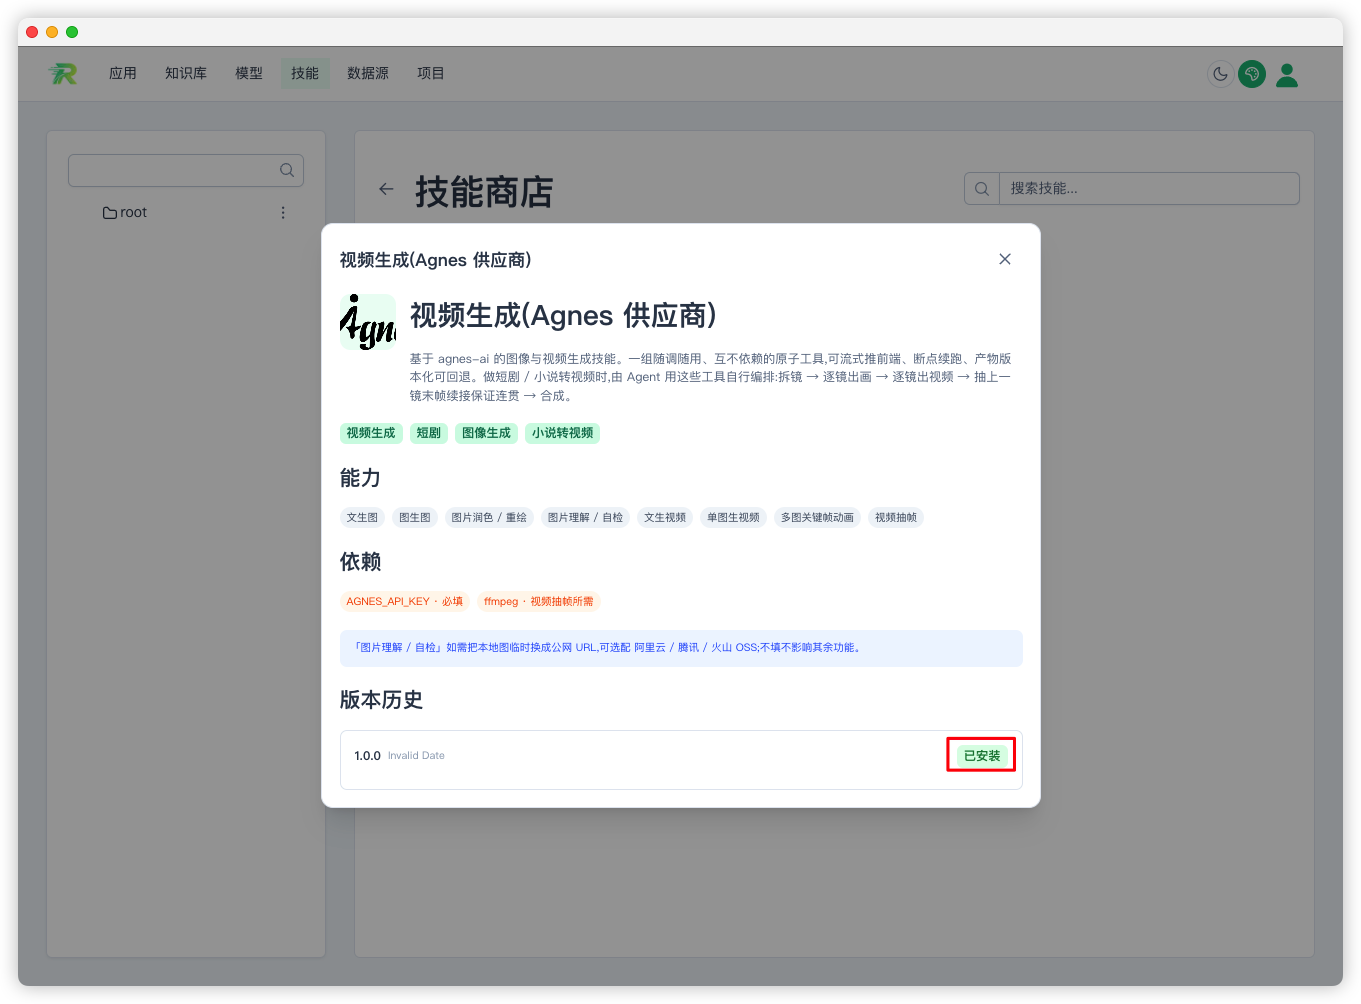Select the root folder in sidebar
This screenshot has width=1361, height=1004.
coord(125,213)
